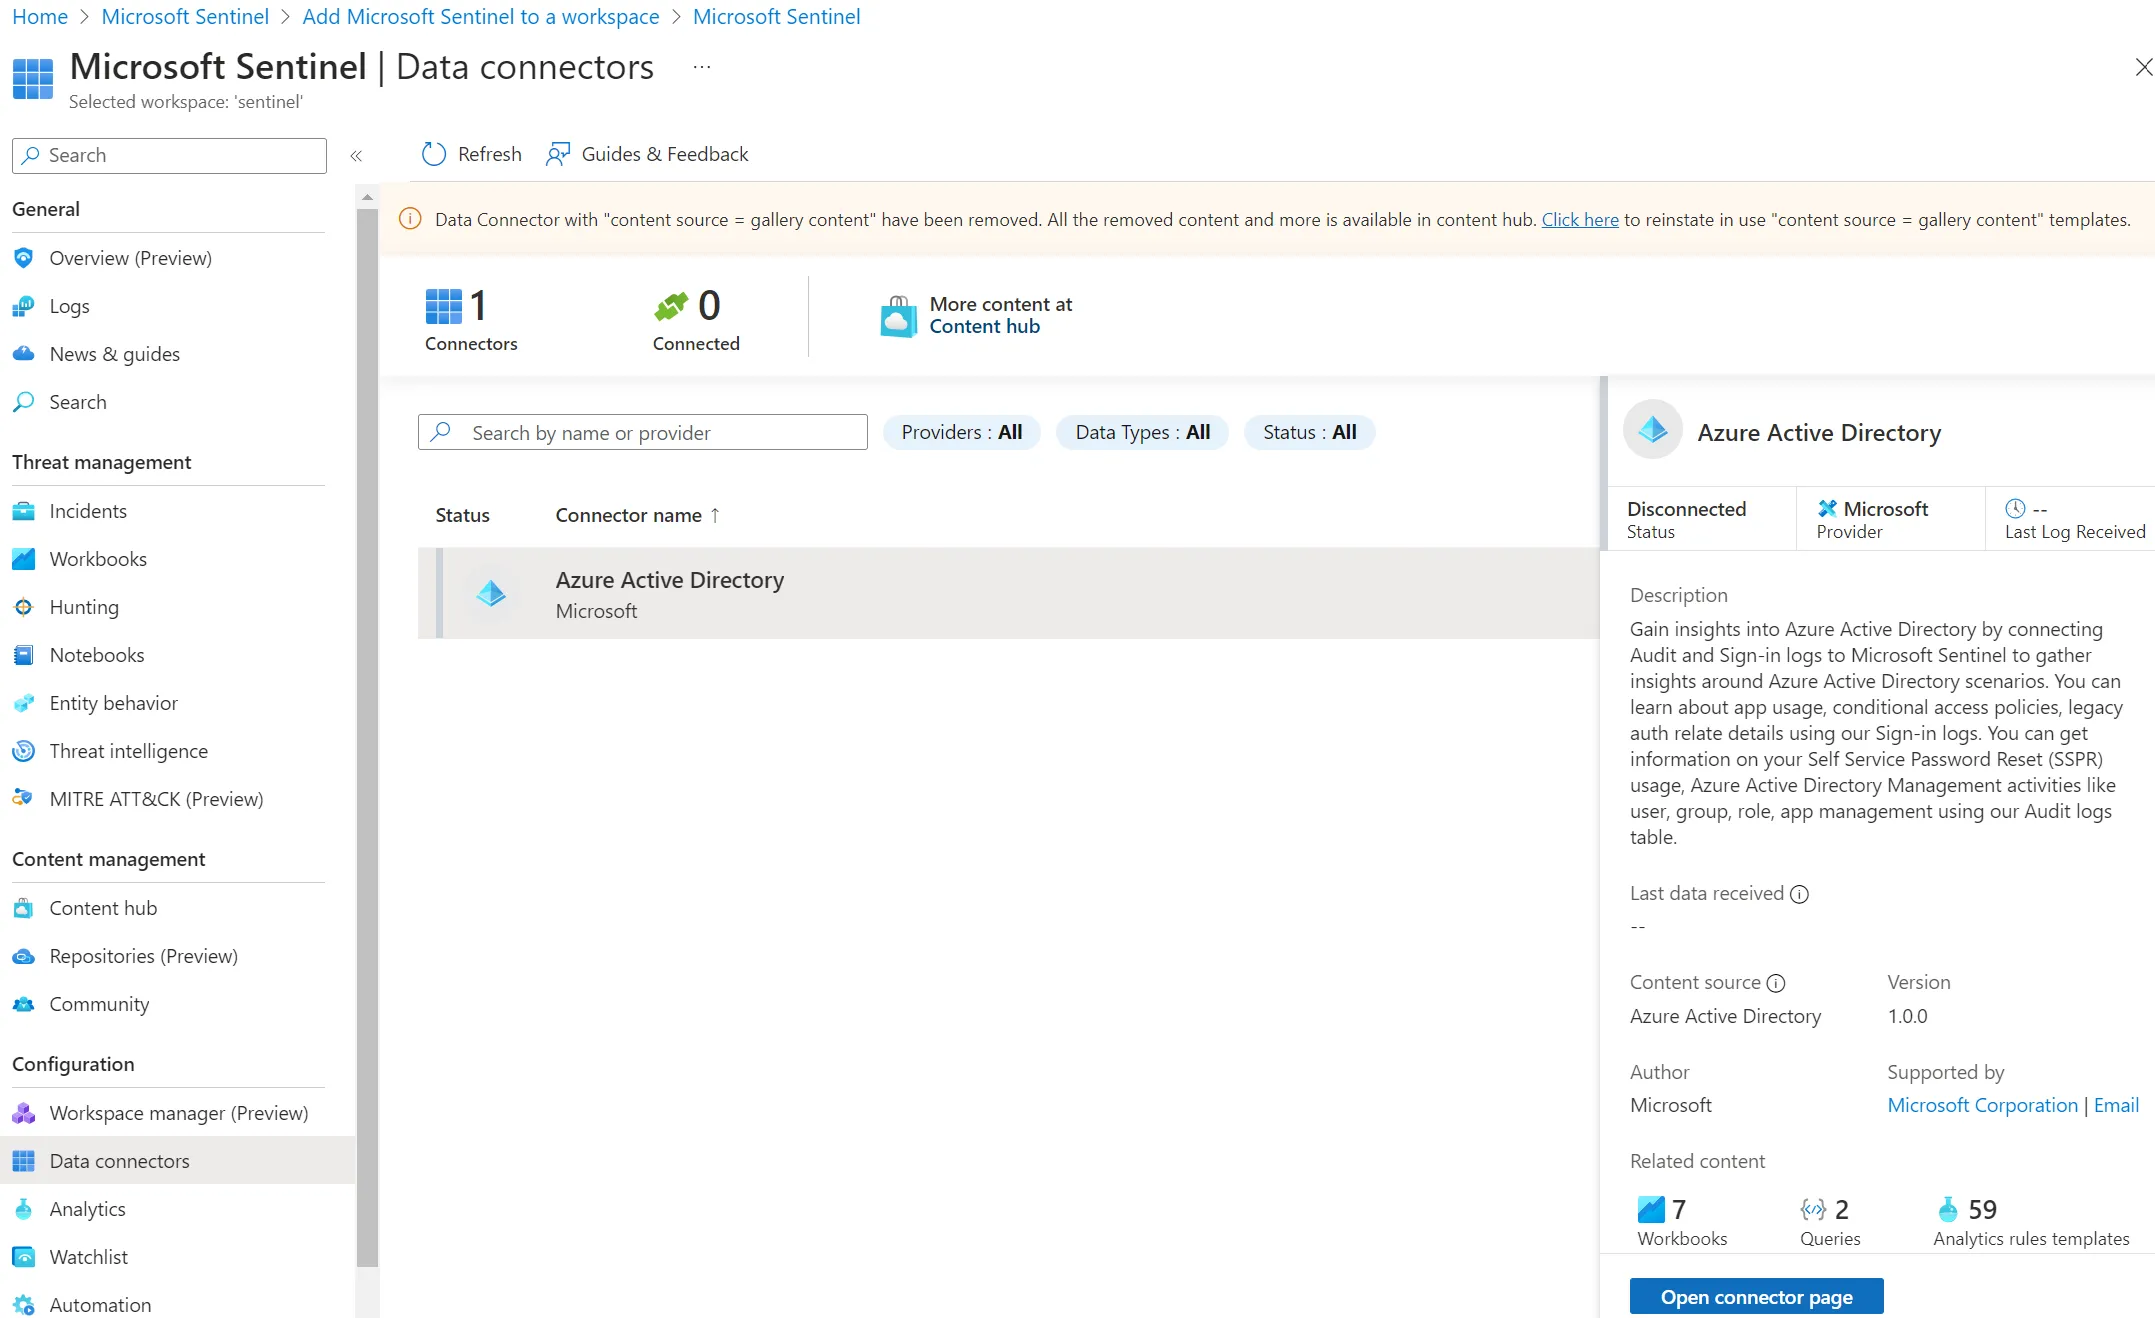Click the Open connector page button
Screen dimensions: 2155x1318
click(1756, 1297)
